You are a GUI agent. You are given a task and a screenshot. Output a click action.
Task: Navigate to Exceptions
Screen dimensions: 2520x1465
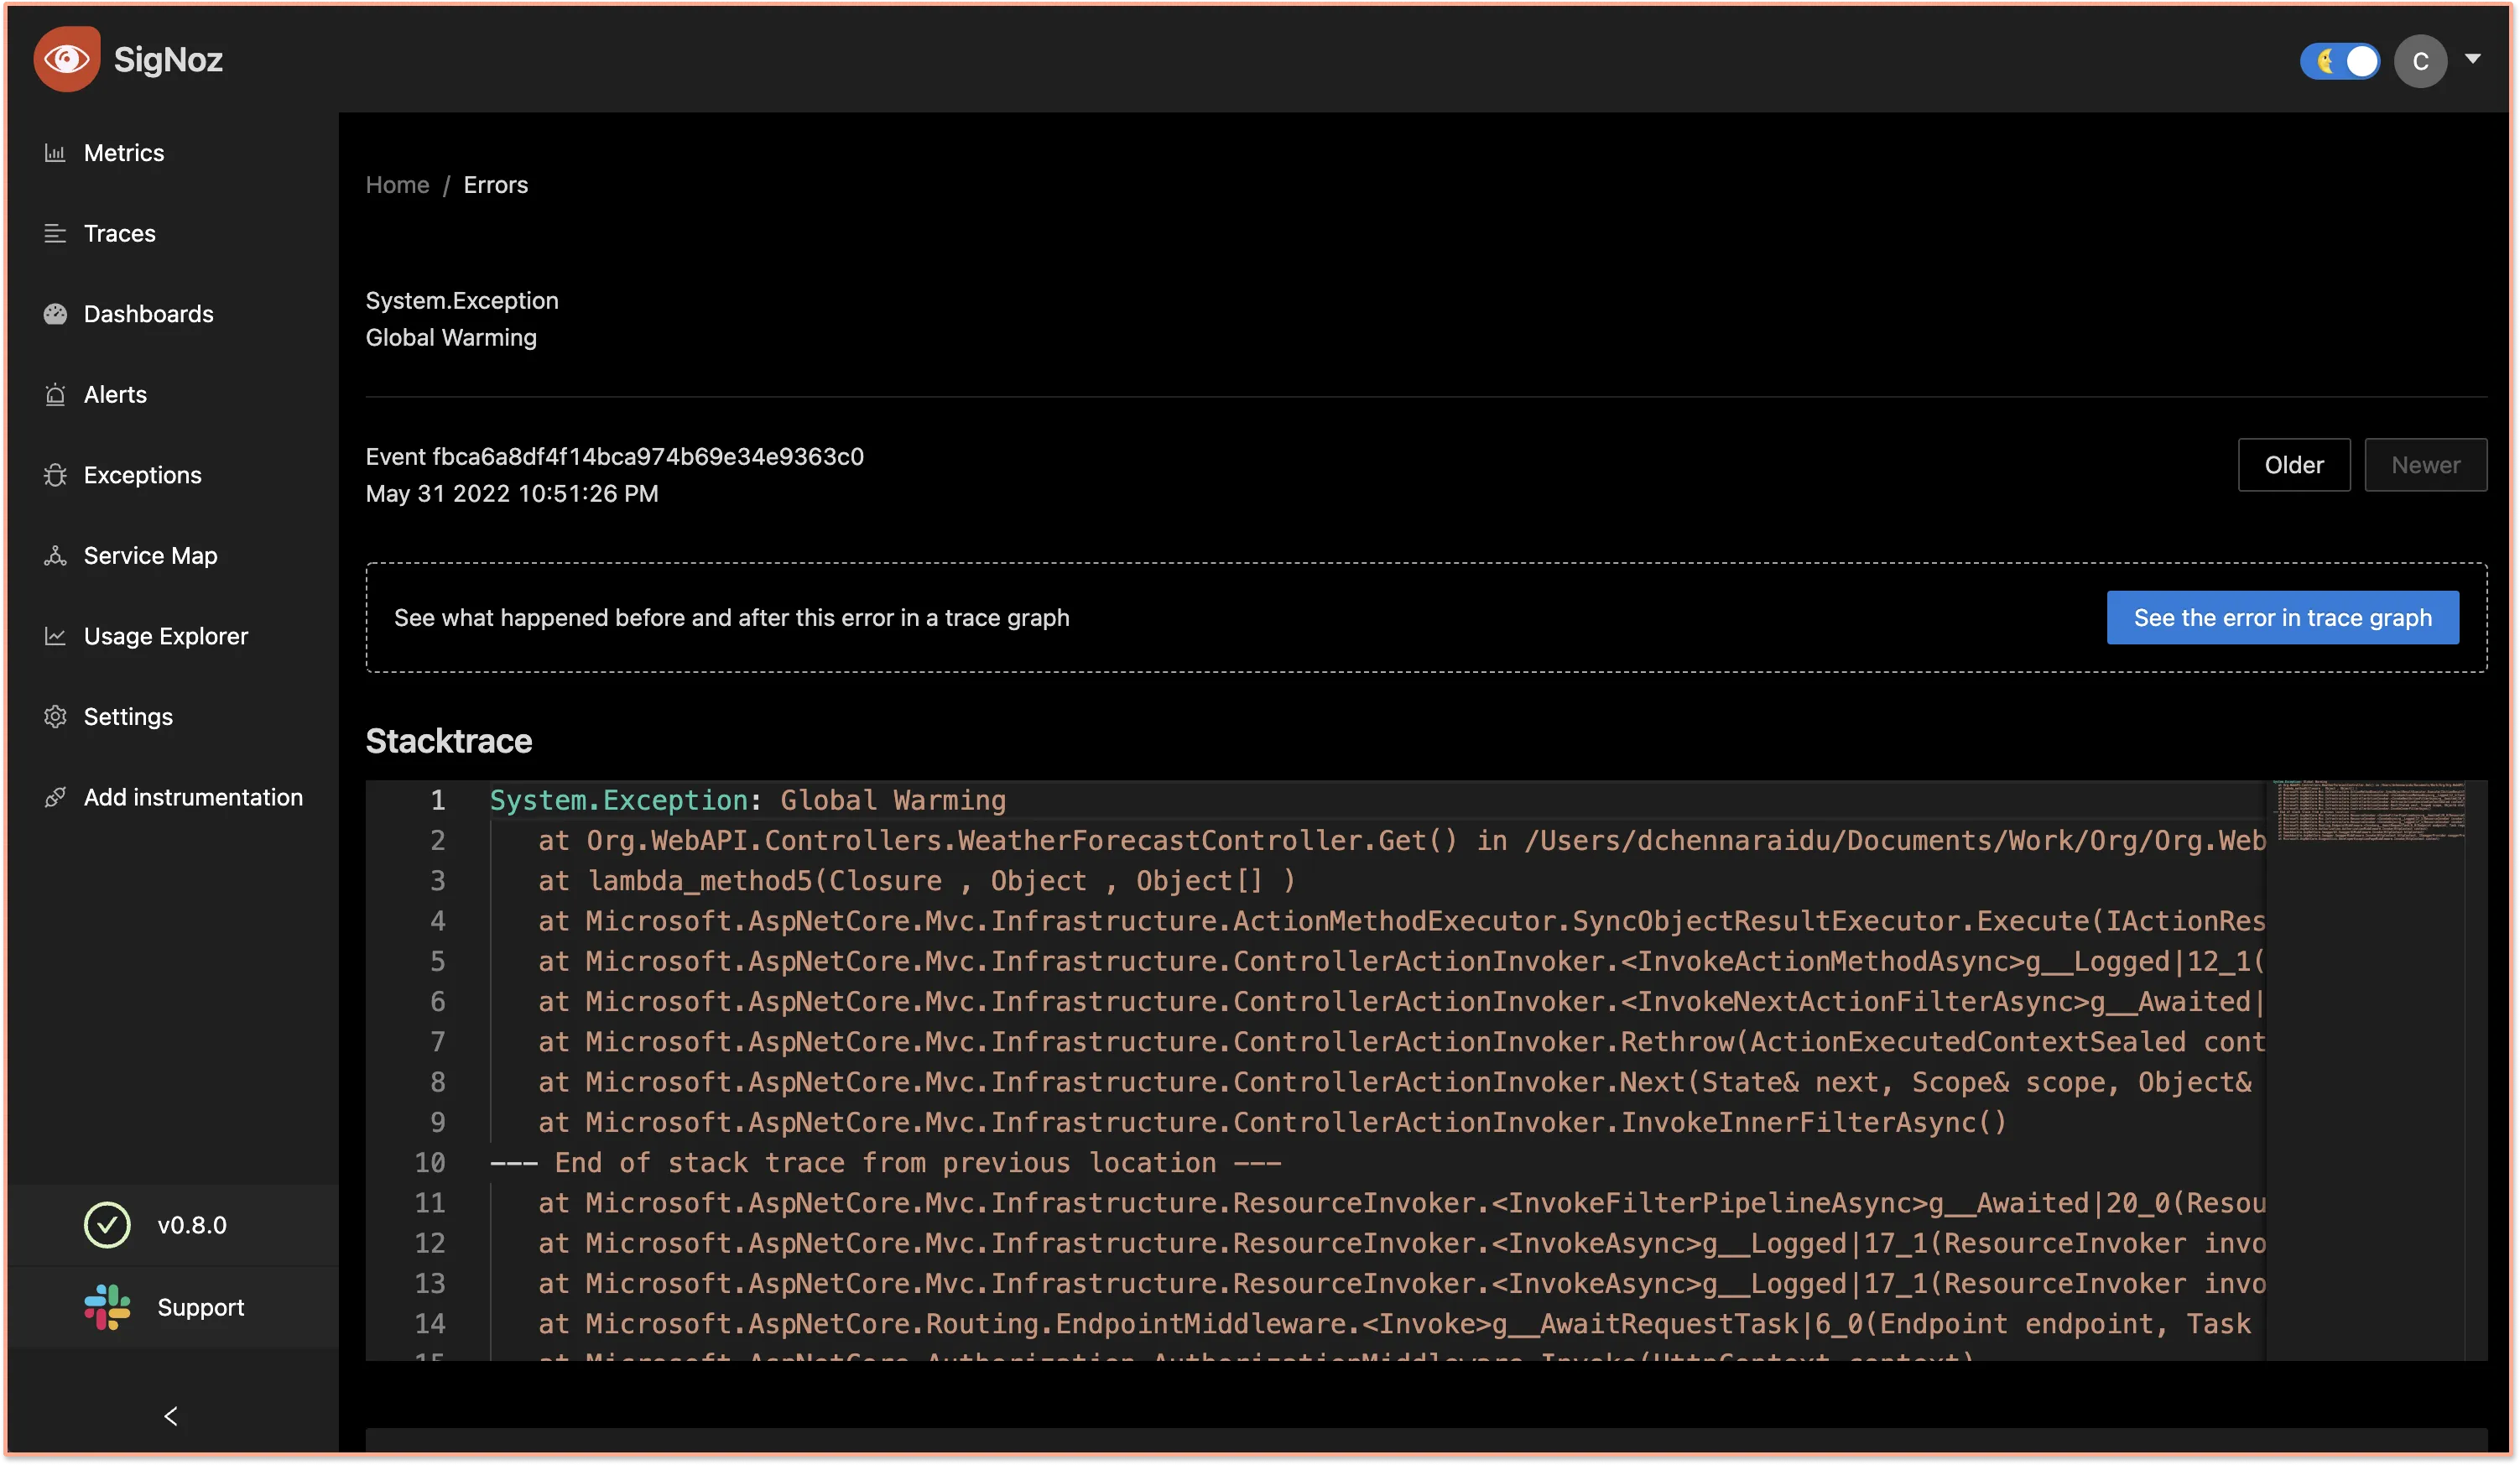[x=143, y=475]
